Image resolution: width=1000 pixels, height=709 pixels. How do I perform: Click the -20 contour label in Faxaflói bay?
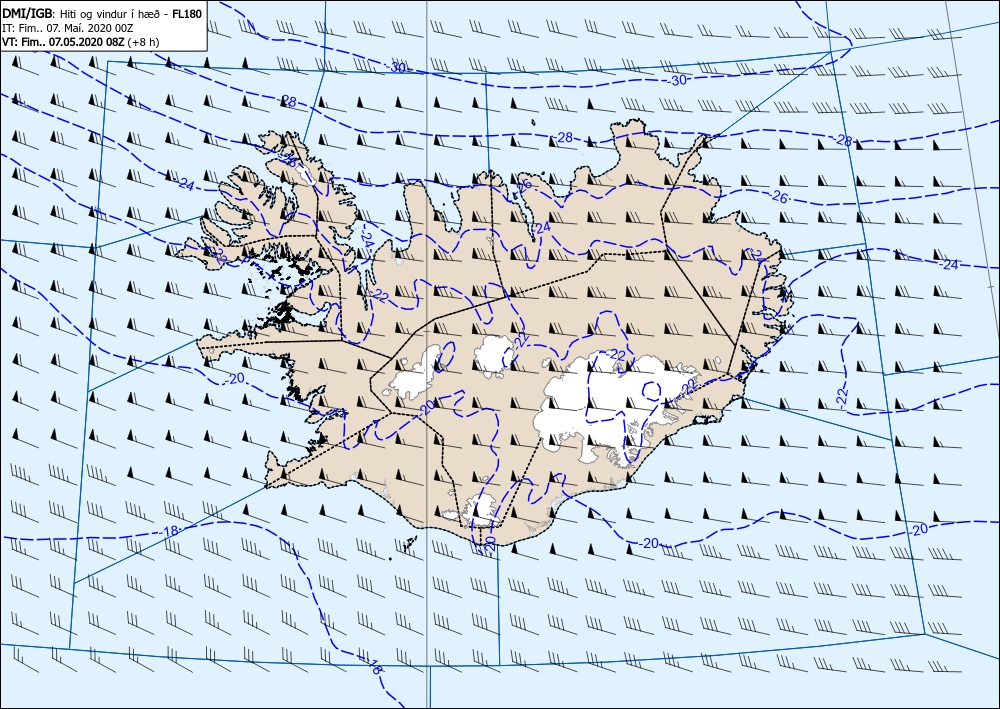click(x=235, y=379)
